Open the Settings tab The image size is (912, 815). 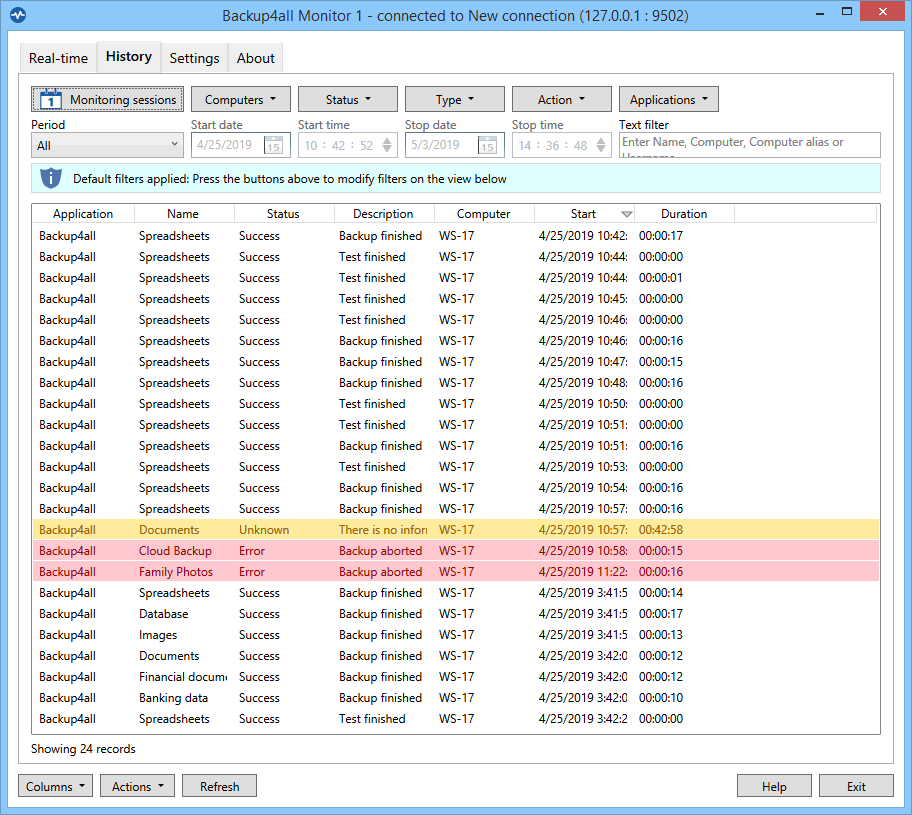pos(194,58)
